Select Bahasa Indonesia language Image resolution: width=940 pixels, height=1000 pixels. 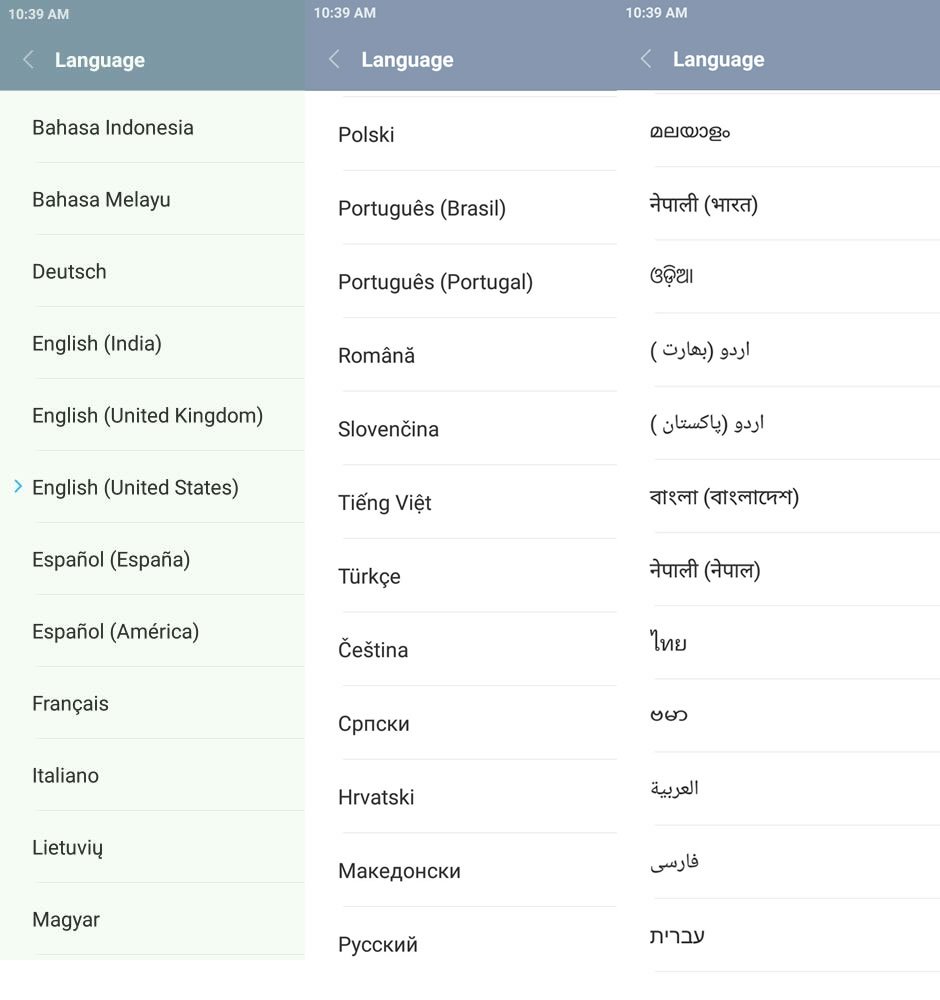tap(113, 128)
